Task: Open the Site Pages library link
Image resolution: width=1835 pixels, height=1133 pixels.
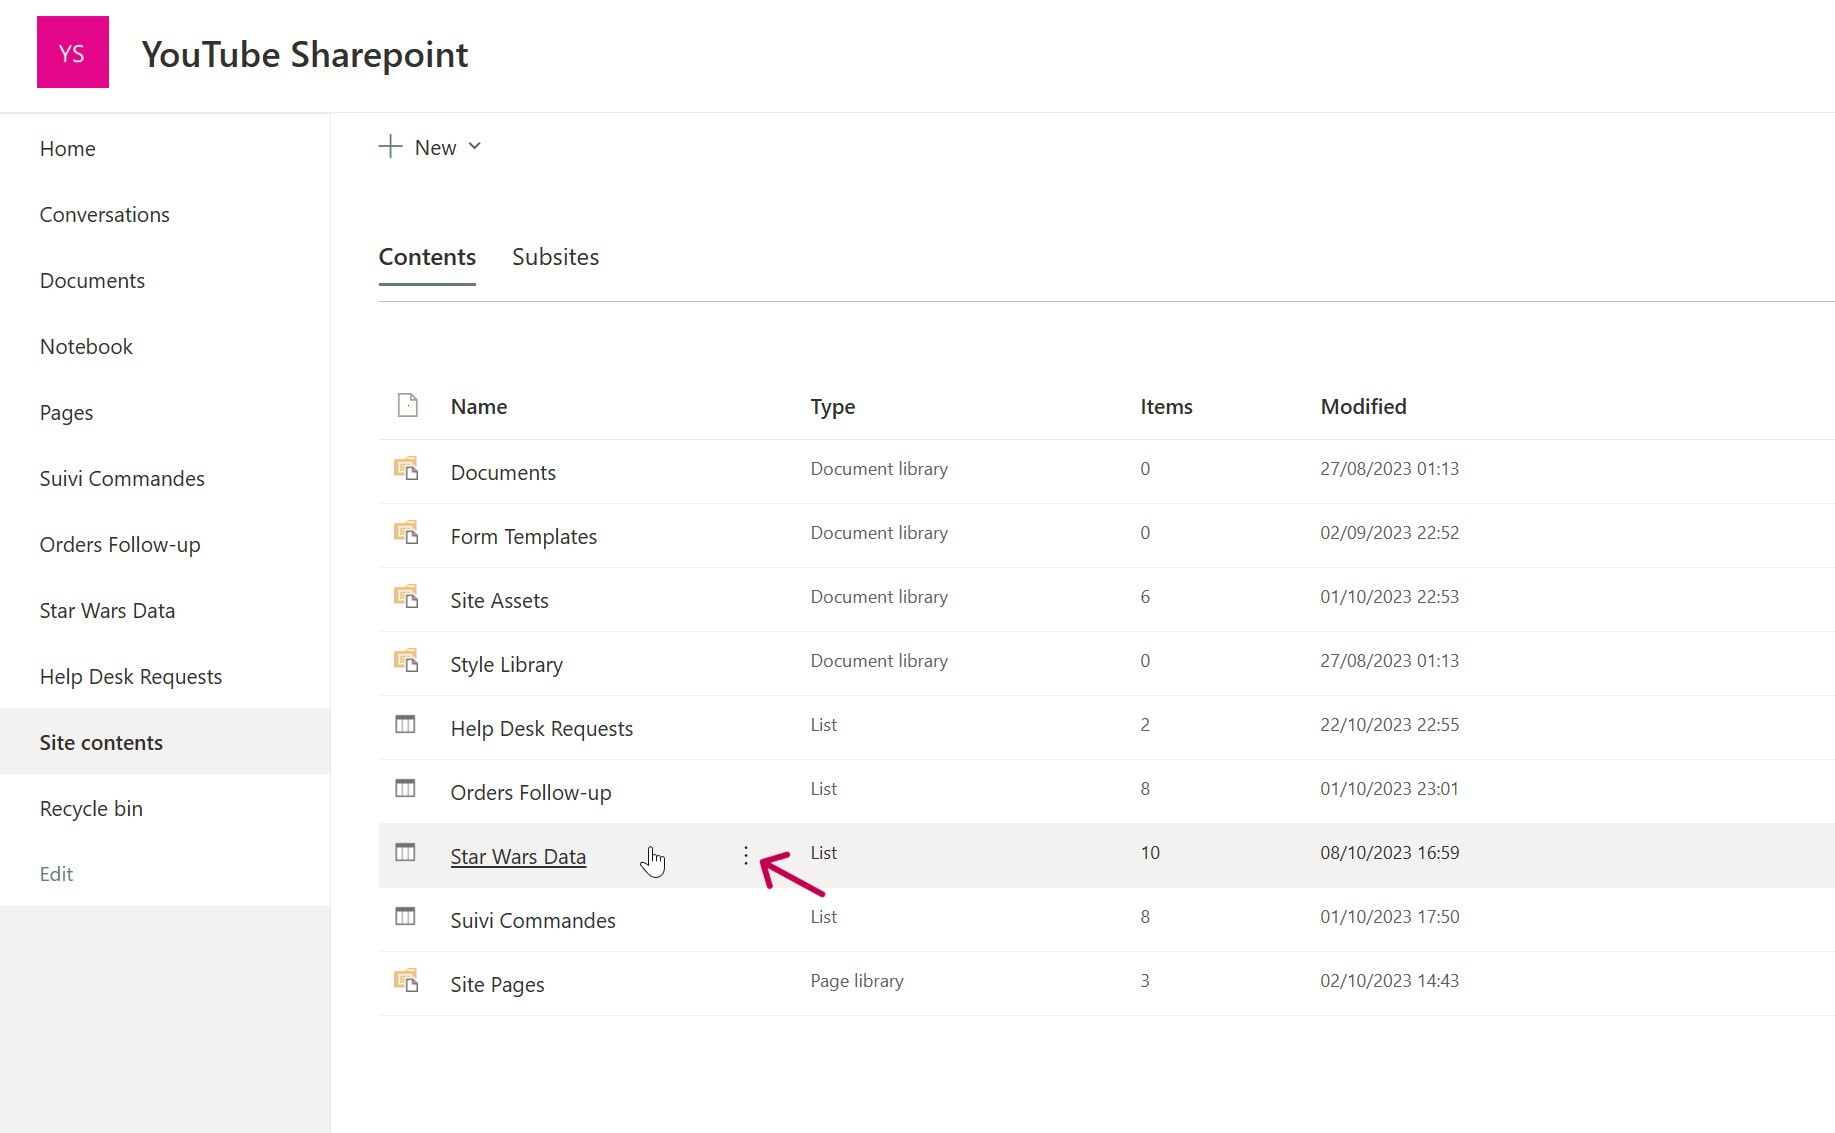Action: tap(497, 985)
